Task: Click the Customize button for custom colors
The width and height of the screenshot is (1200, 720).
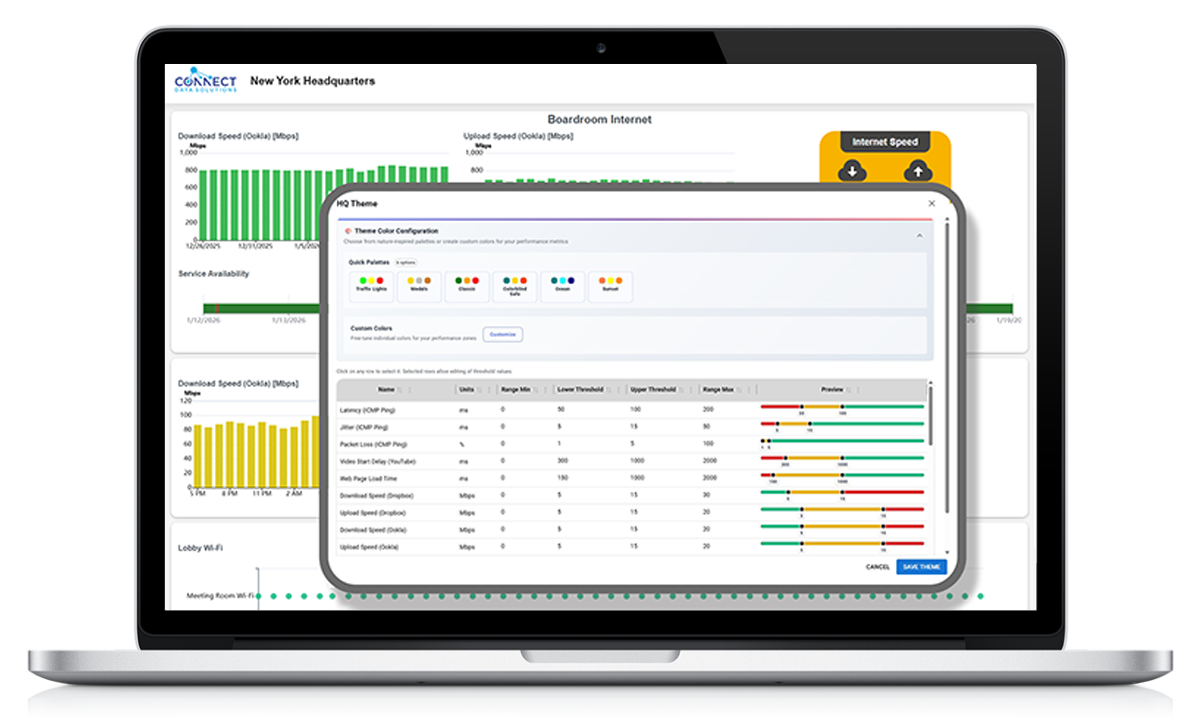Action: (x=502, y=334)
